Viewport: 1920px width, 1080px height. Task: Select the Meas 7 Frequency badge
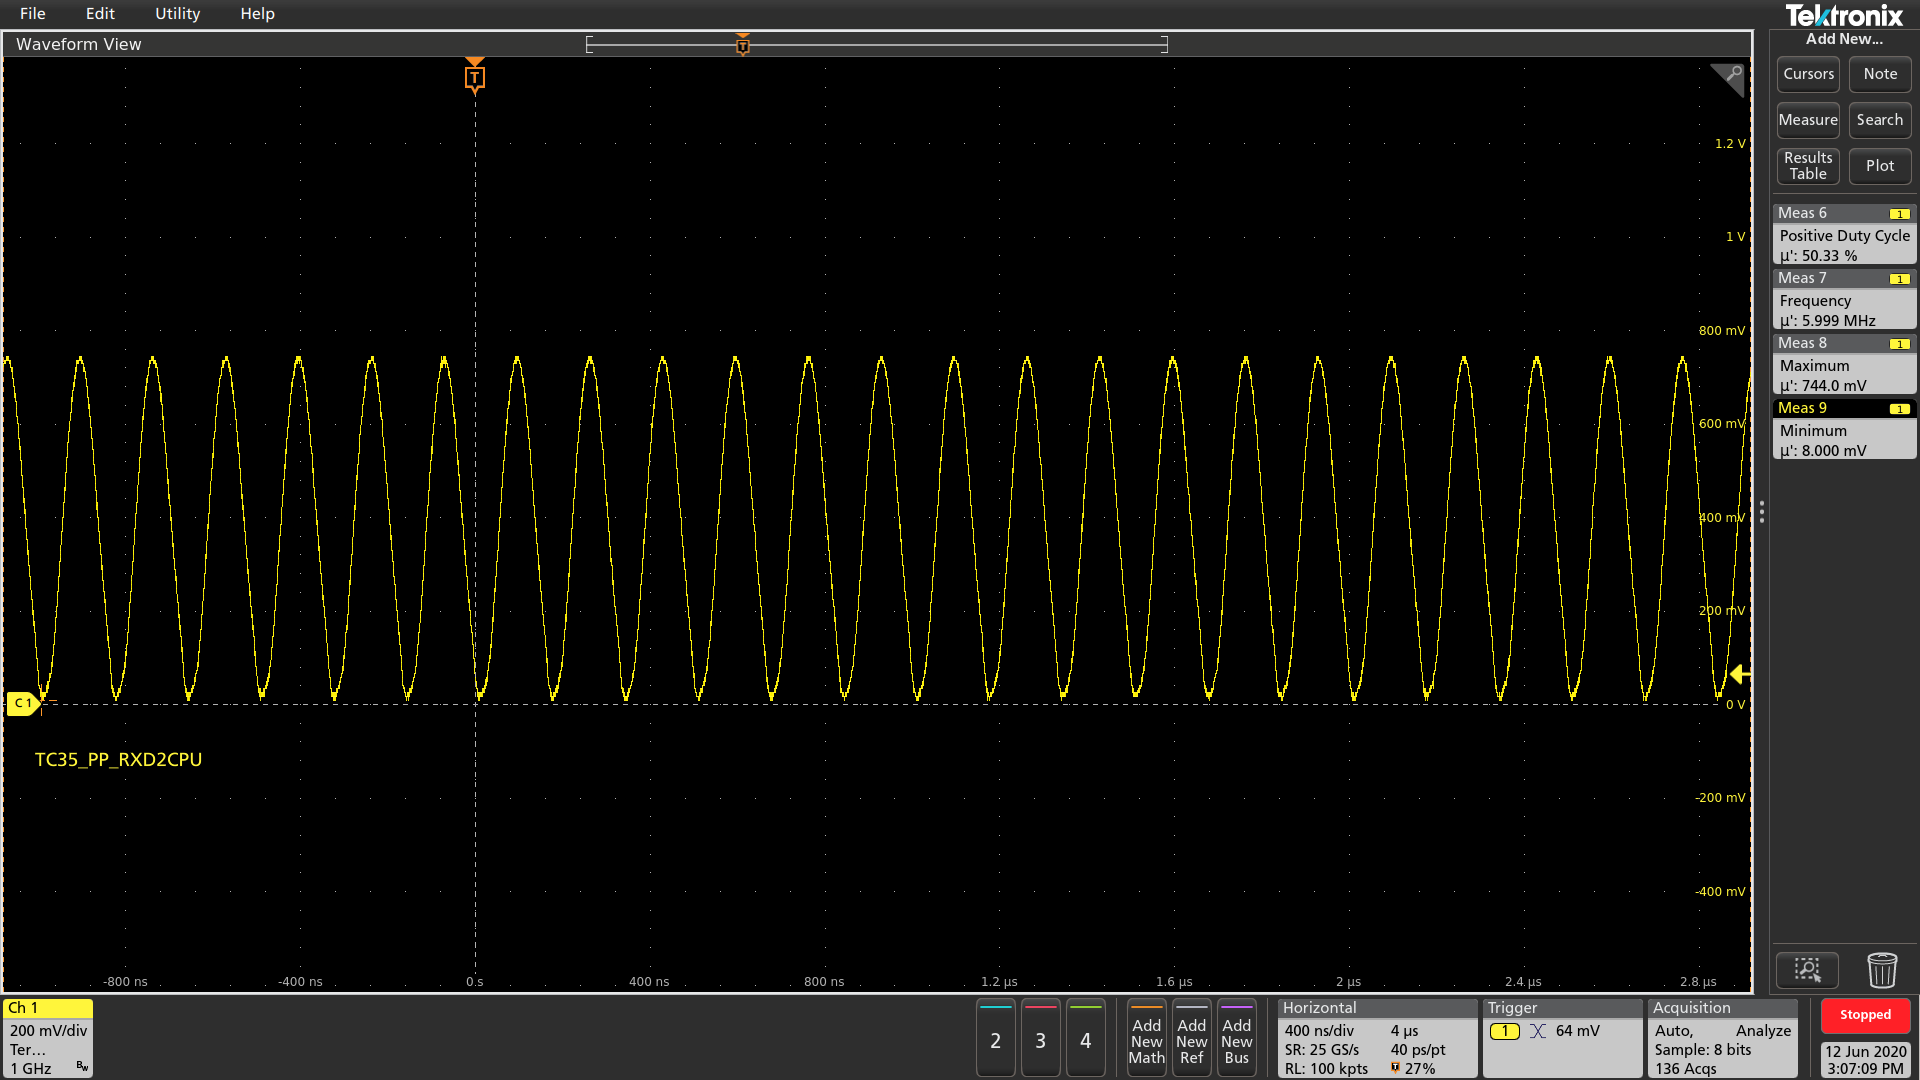pos(1844,300)
